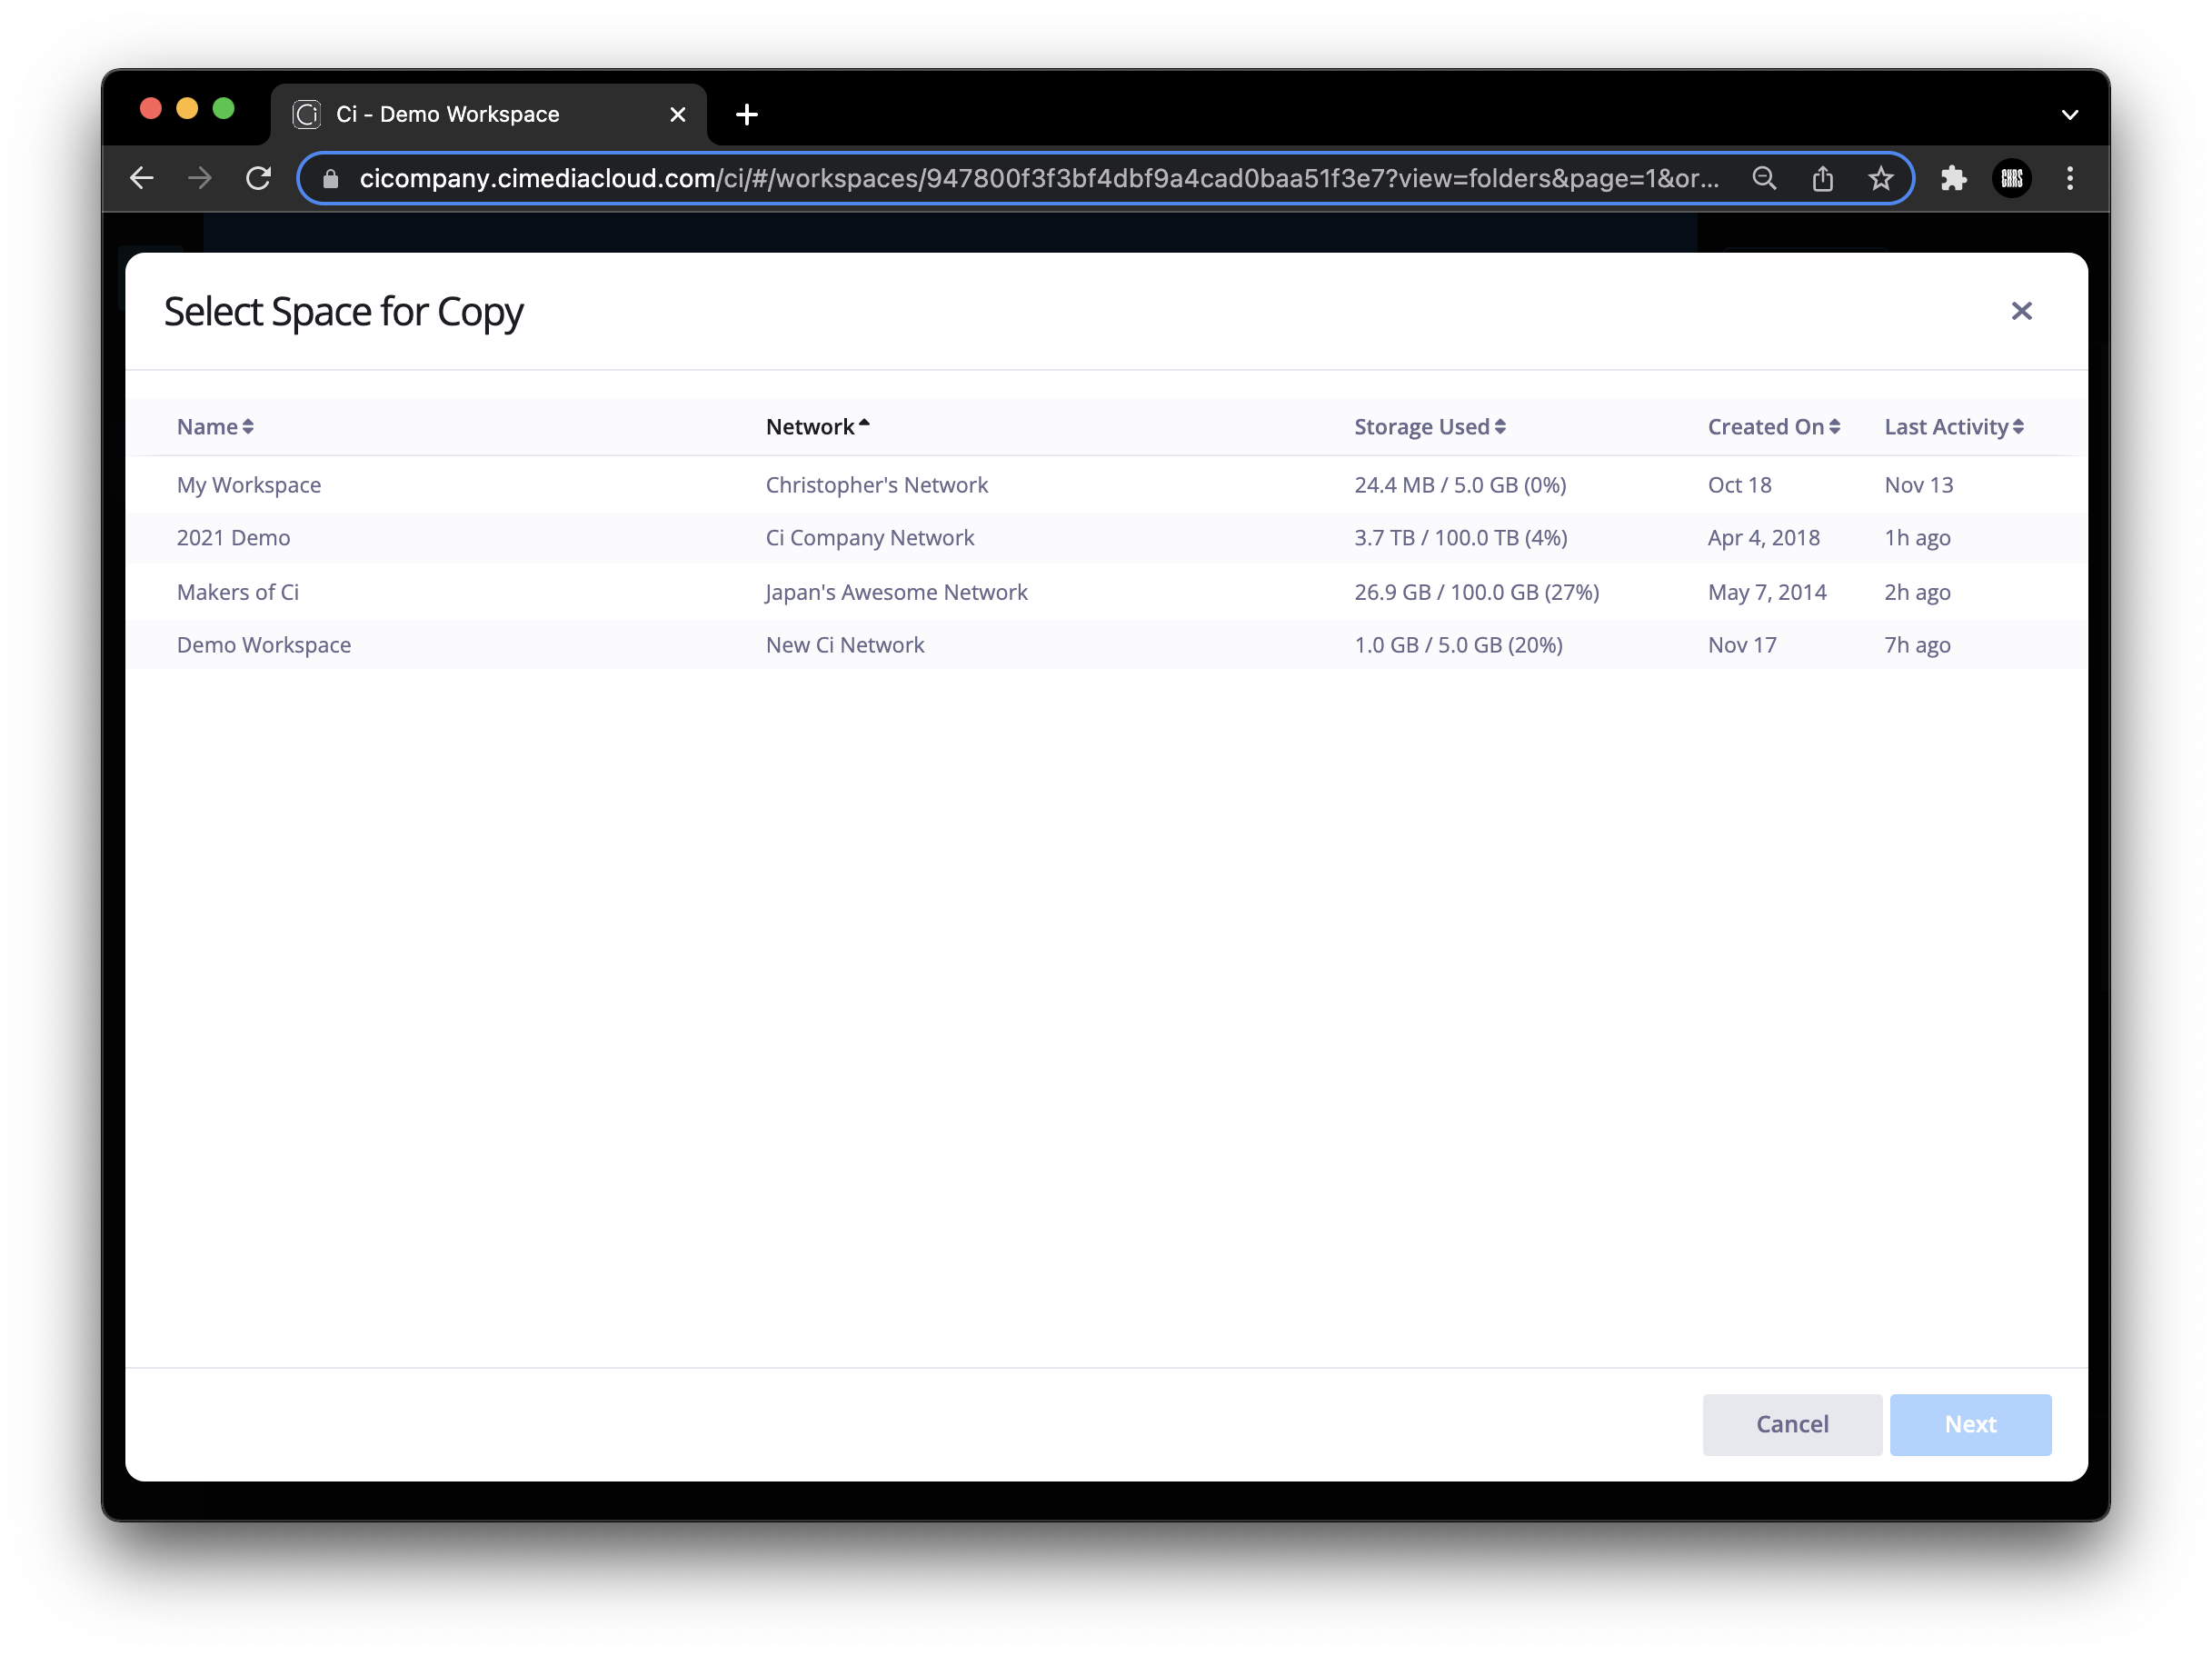Close the Ci - Demo Workspace tab
This screenshot has width=2212, height=1656.
[677, 114]
